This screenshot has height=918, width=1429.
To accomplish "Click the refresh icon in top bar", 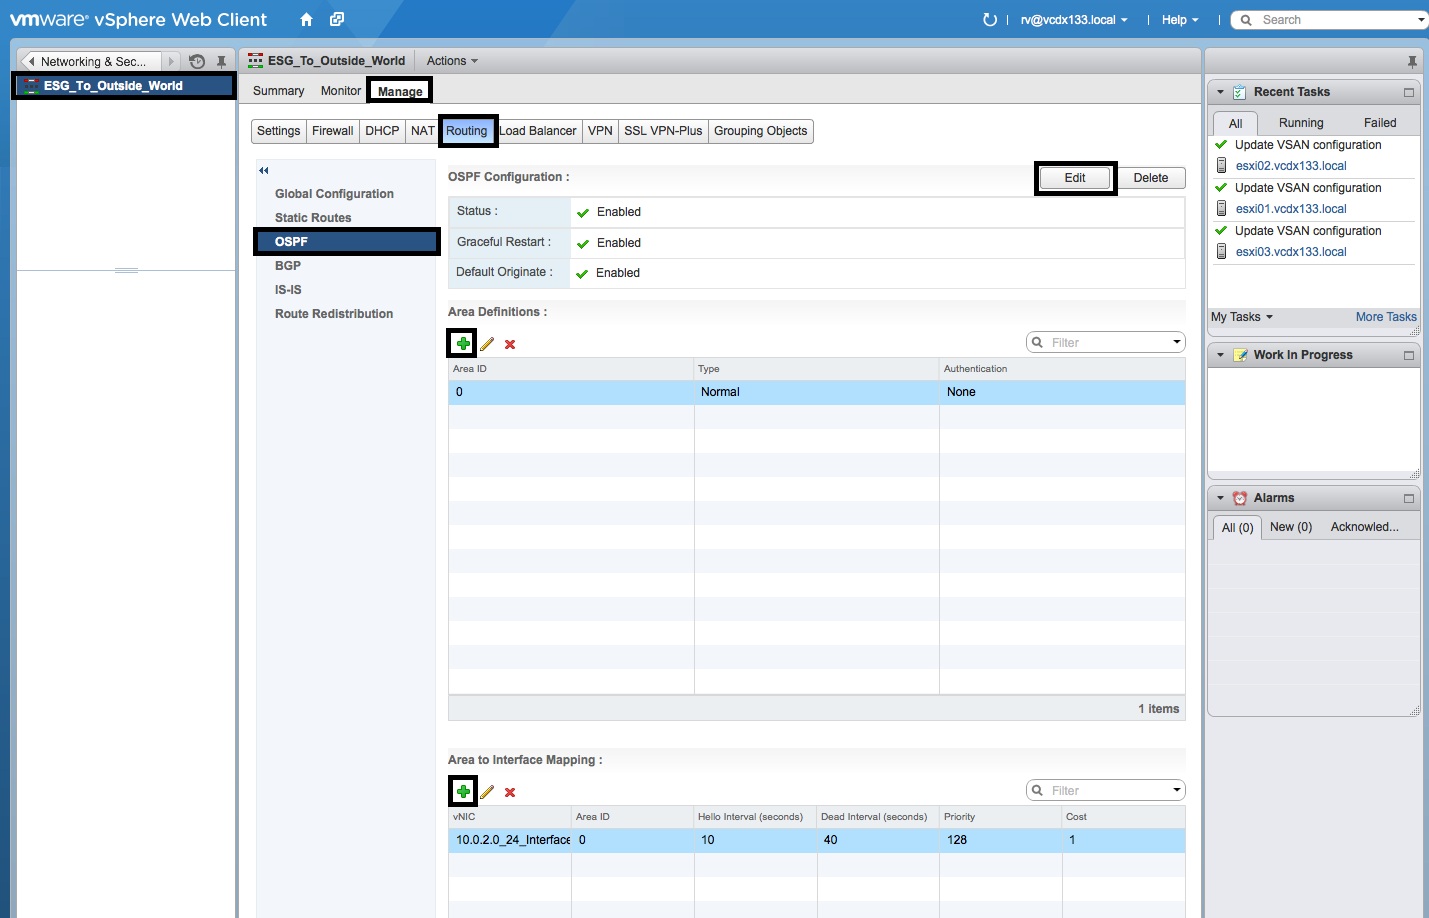I will click(989, 20).
